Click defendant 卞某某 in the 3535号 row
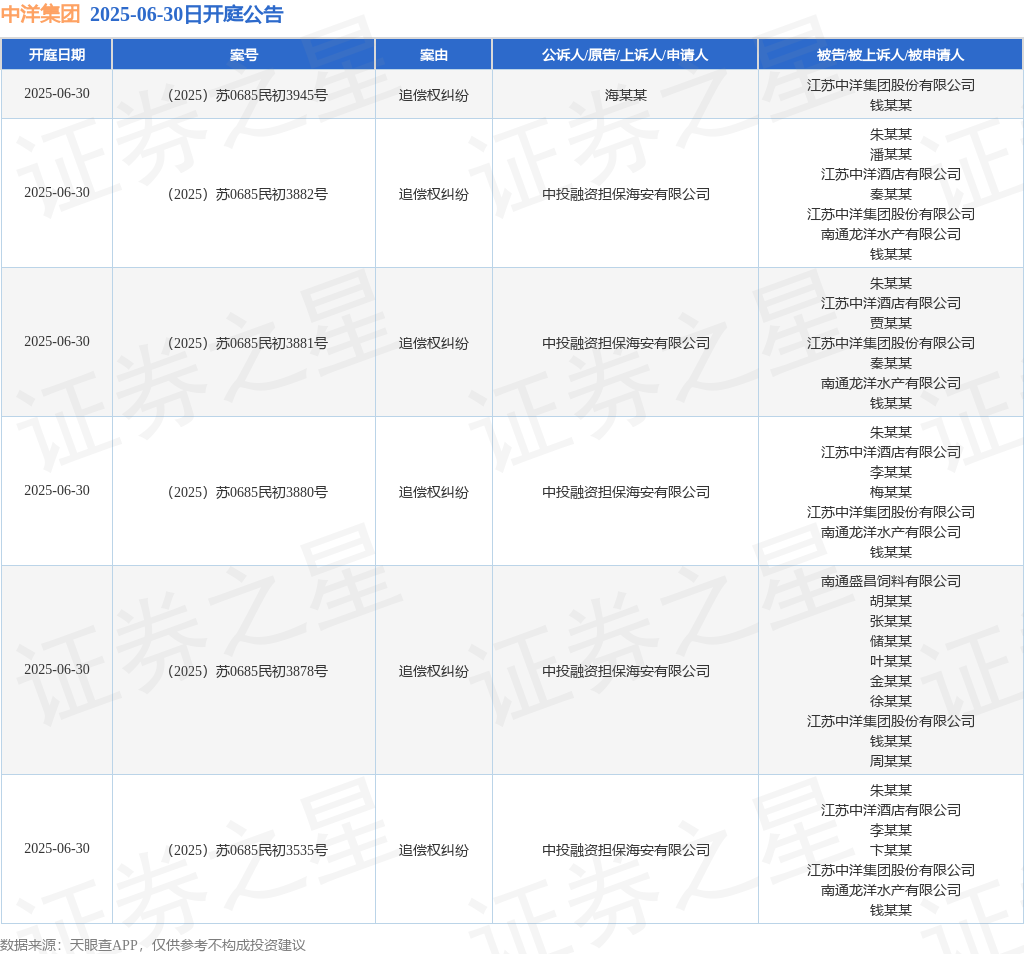The width and height of the screenshot is (1024, 954). point(891,850)
